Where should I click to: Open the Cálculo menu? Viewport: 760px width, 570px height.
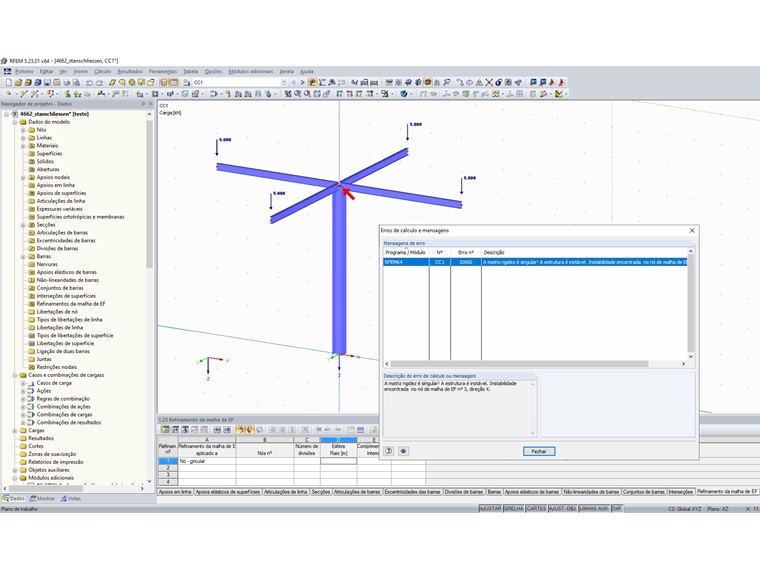[x=102, y=71]
